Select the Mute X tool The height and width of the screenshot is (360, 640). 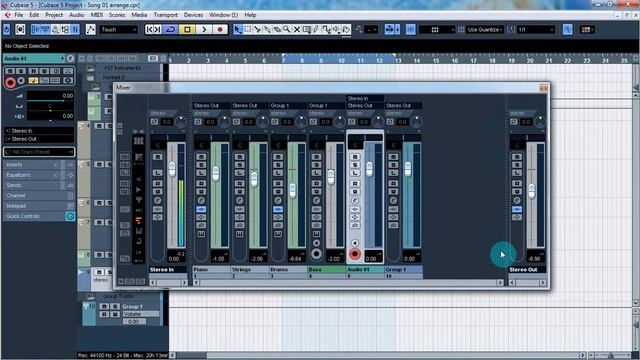pos(297,29)
